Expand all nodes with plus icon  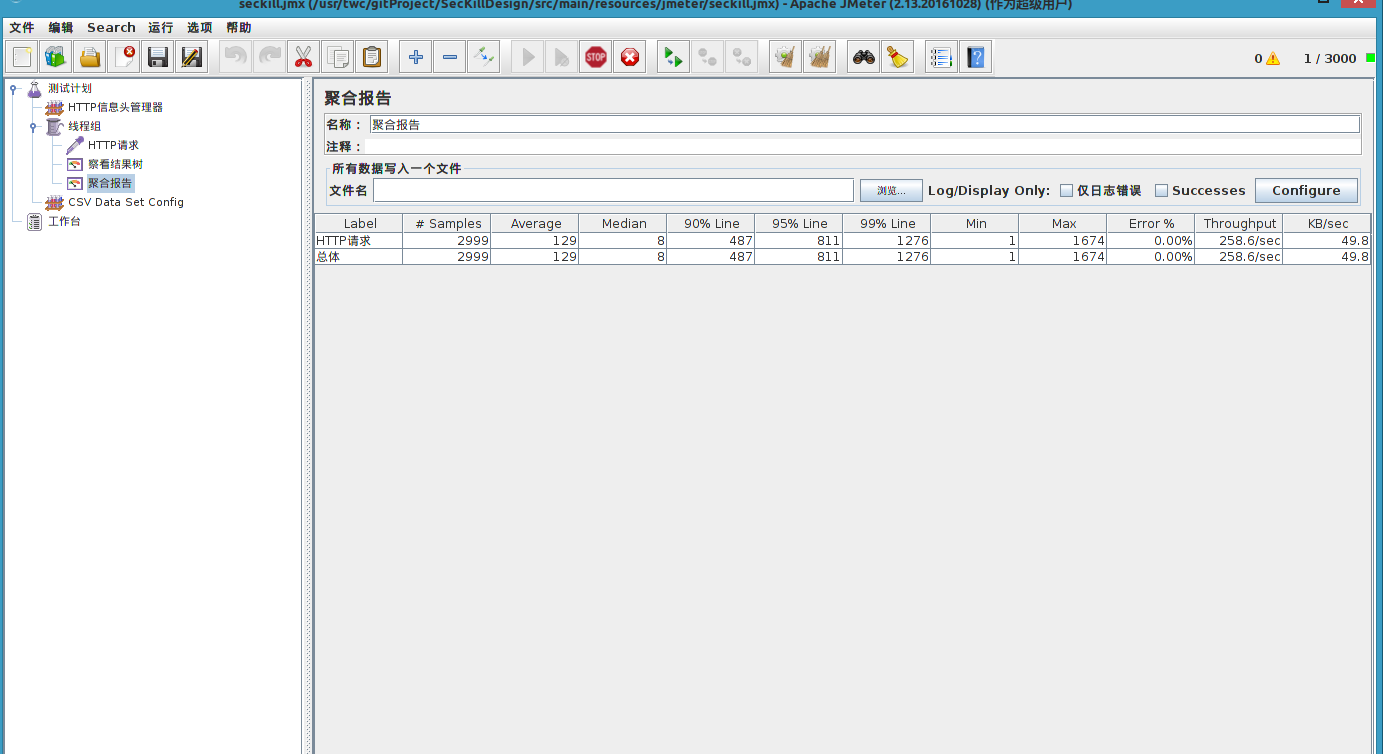(416, 57)
